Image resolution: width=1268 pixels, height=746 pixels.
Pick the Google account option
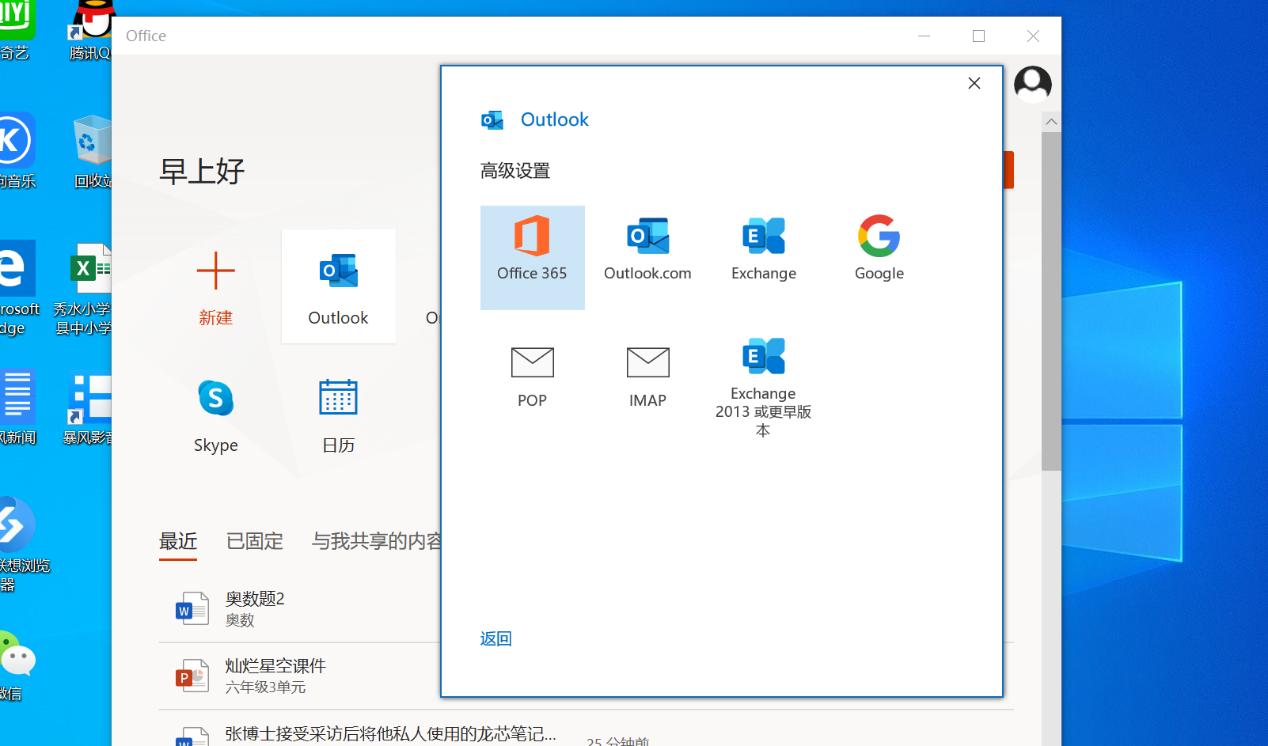(877, 247)
